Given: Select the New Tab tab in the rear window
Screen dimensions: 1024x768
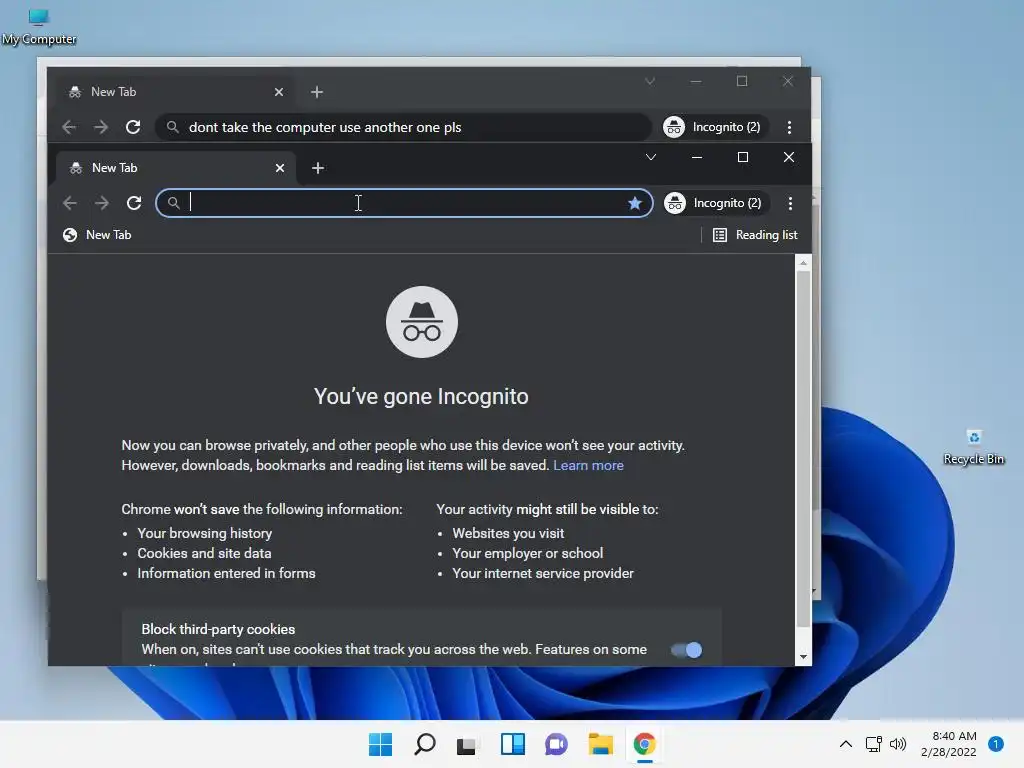Looking at the screenshot, I should coord(175,92).
